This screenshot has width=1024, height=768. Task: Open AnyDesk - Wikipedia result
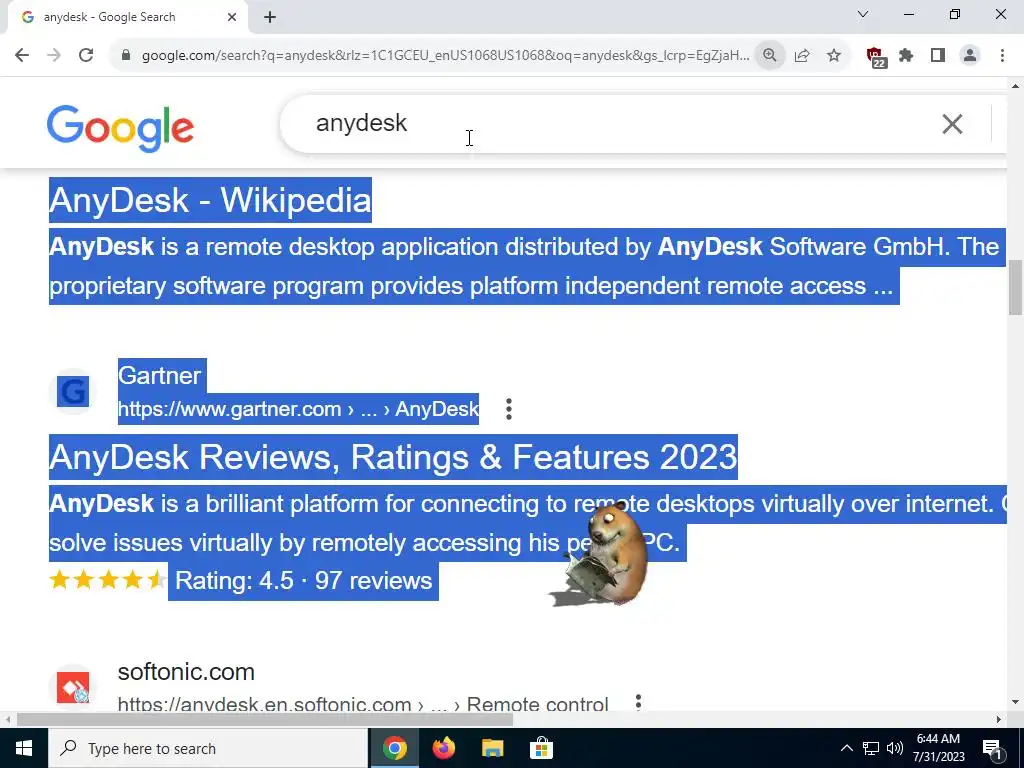coord(210,200)
